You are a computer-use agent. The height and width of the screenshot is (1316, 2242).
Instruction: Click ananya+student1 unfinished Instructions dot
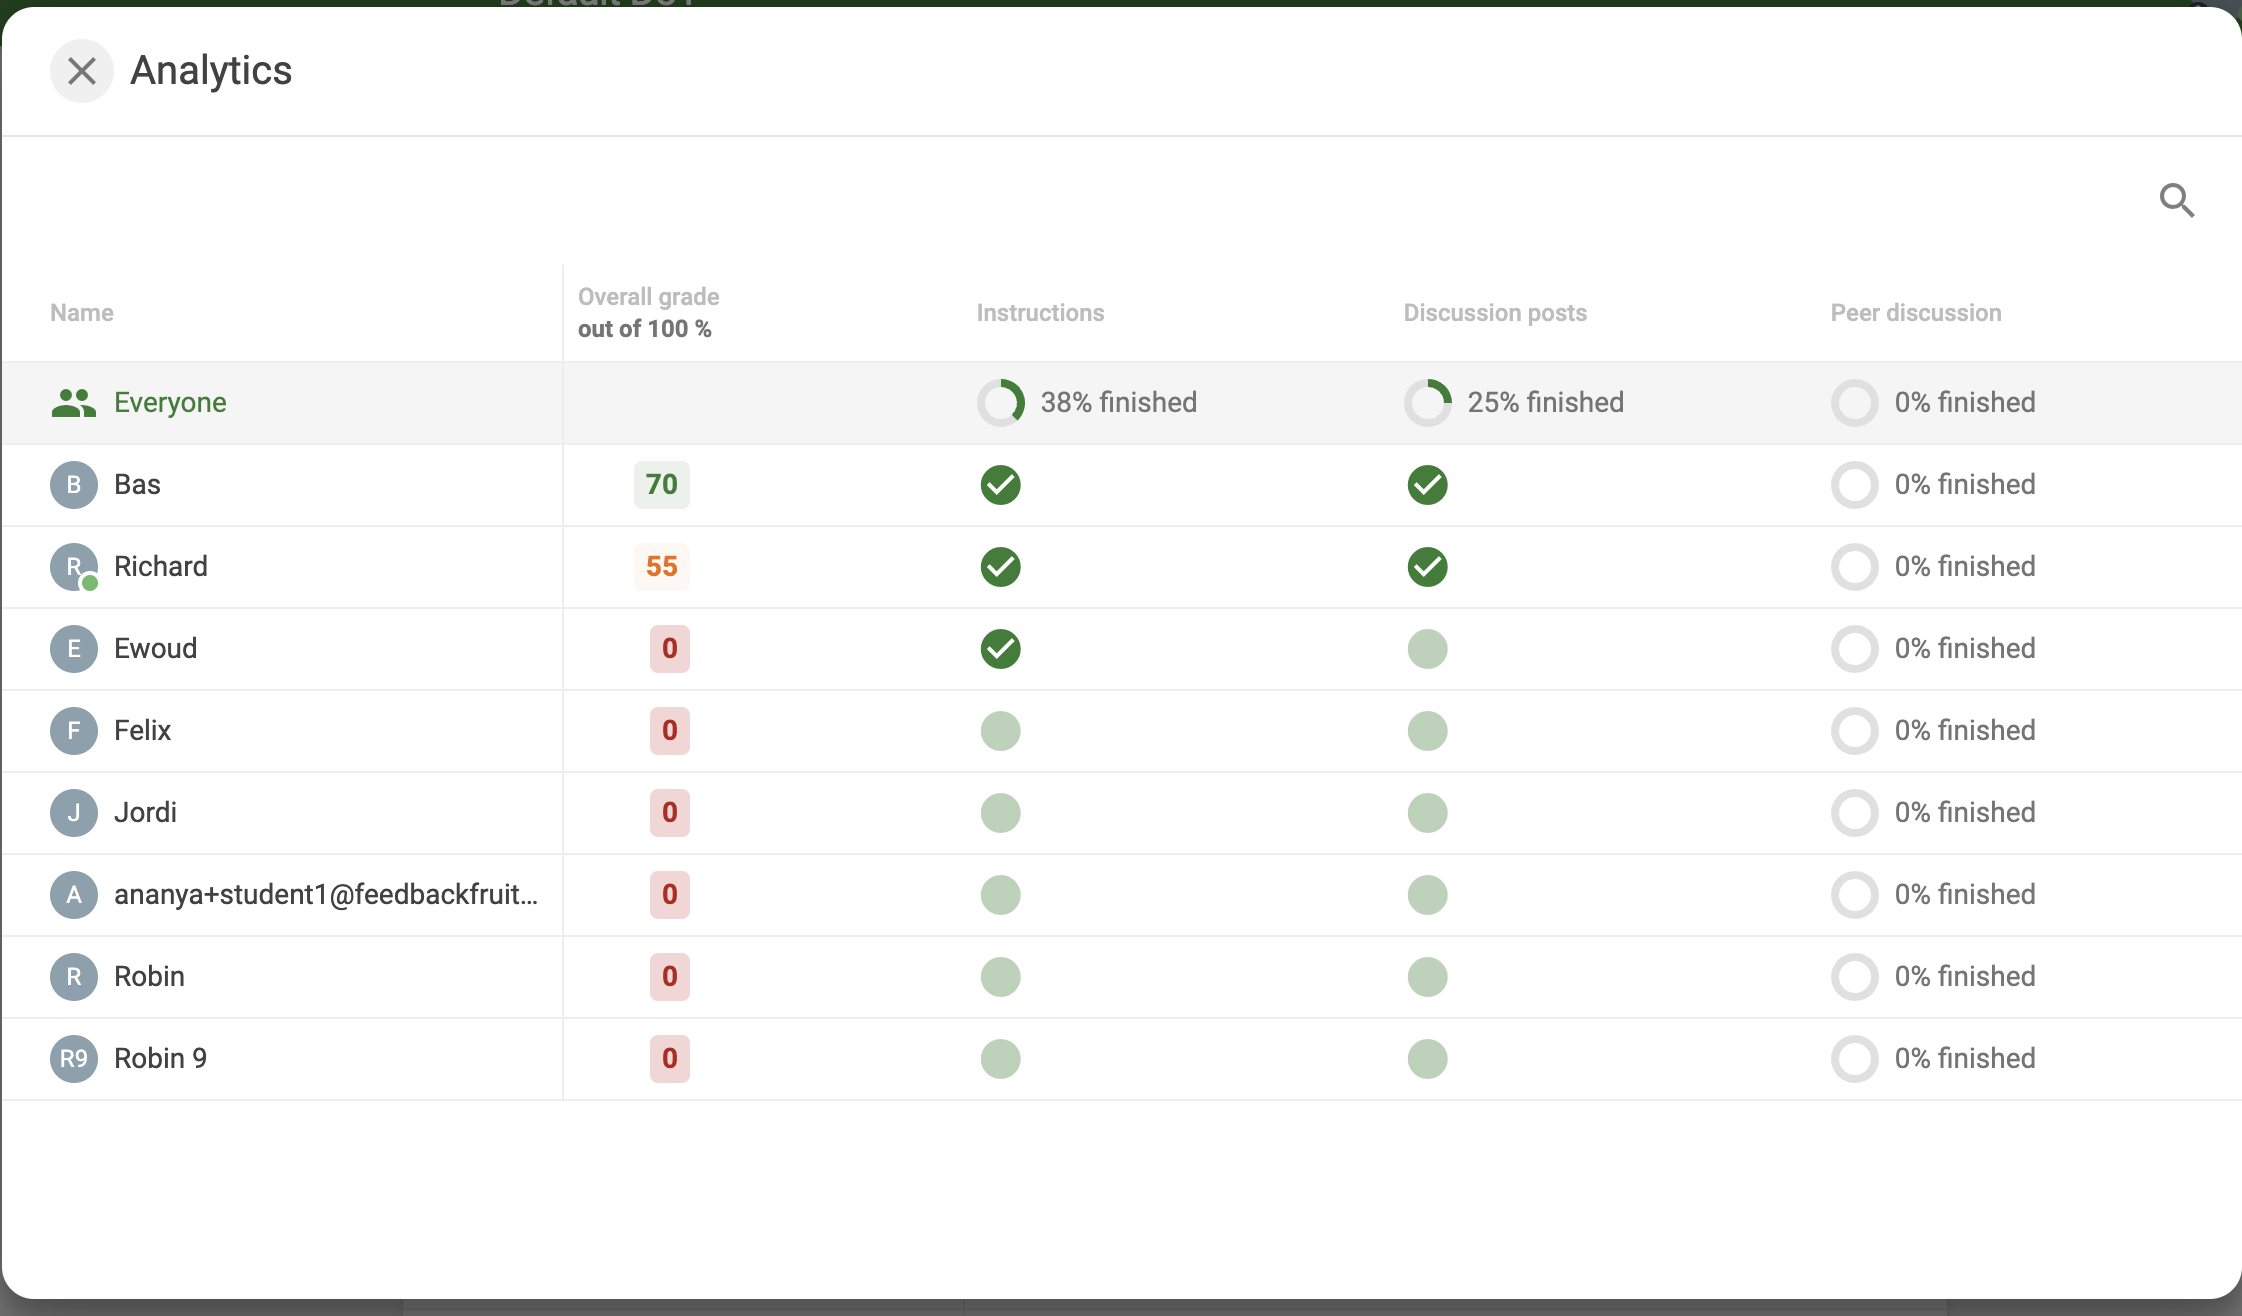(1001, 895)
